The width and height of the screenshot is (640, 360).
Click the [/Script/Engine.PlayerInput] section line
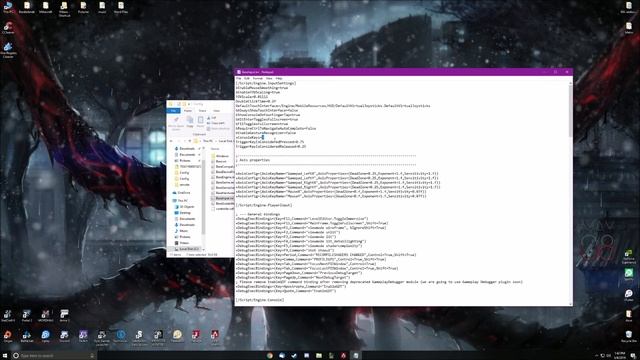coord(264,205)
